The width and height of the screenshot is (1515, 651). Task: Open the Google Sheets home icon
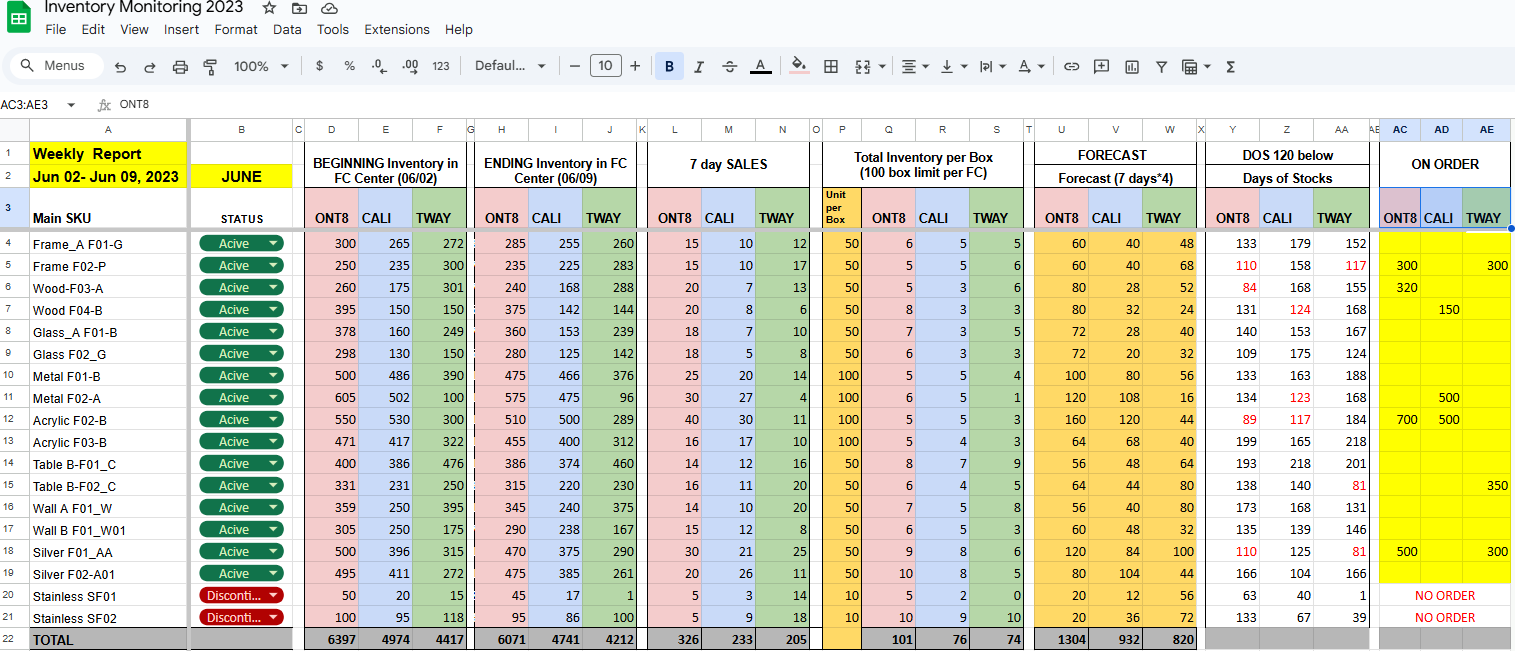[20, 17]
